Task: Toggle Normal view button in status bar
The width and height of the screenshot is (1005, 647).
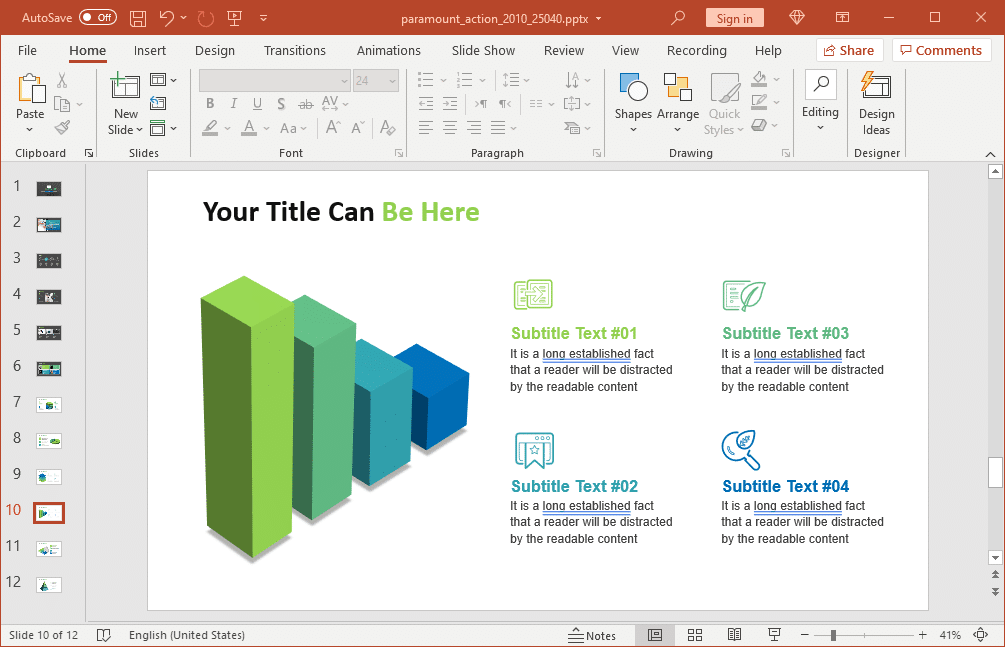Action: [655, 635]
